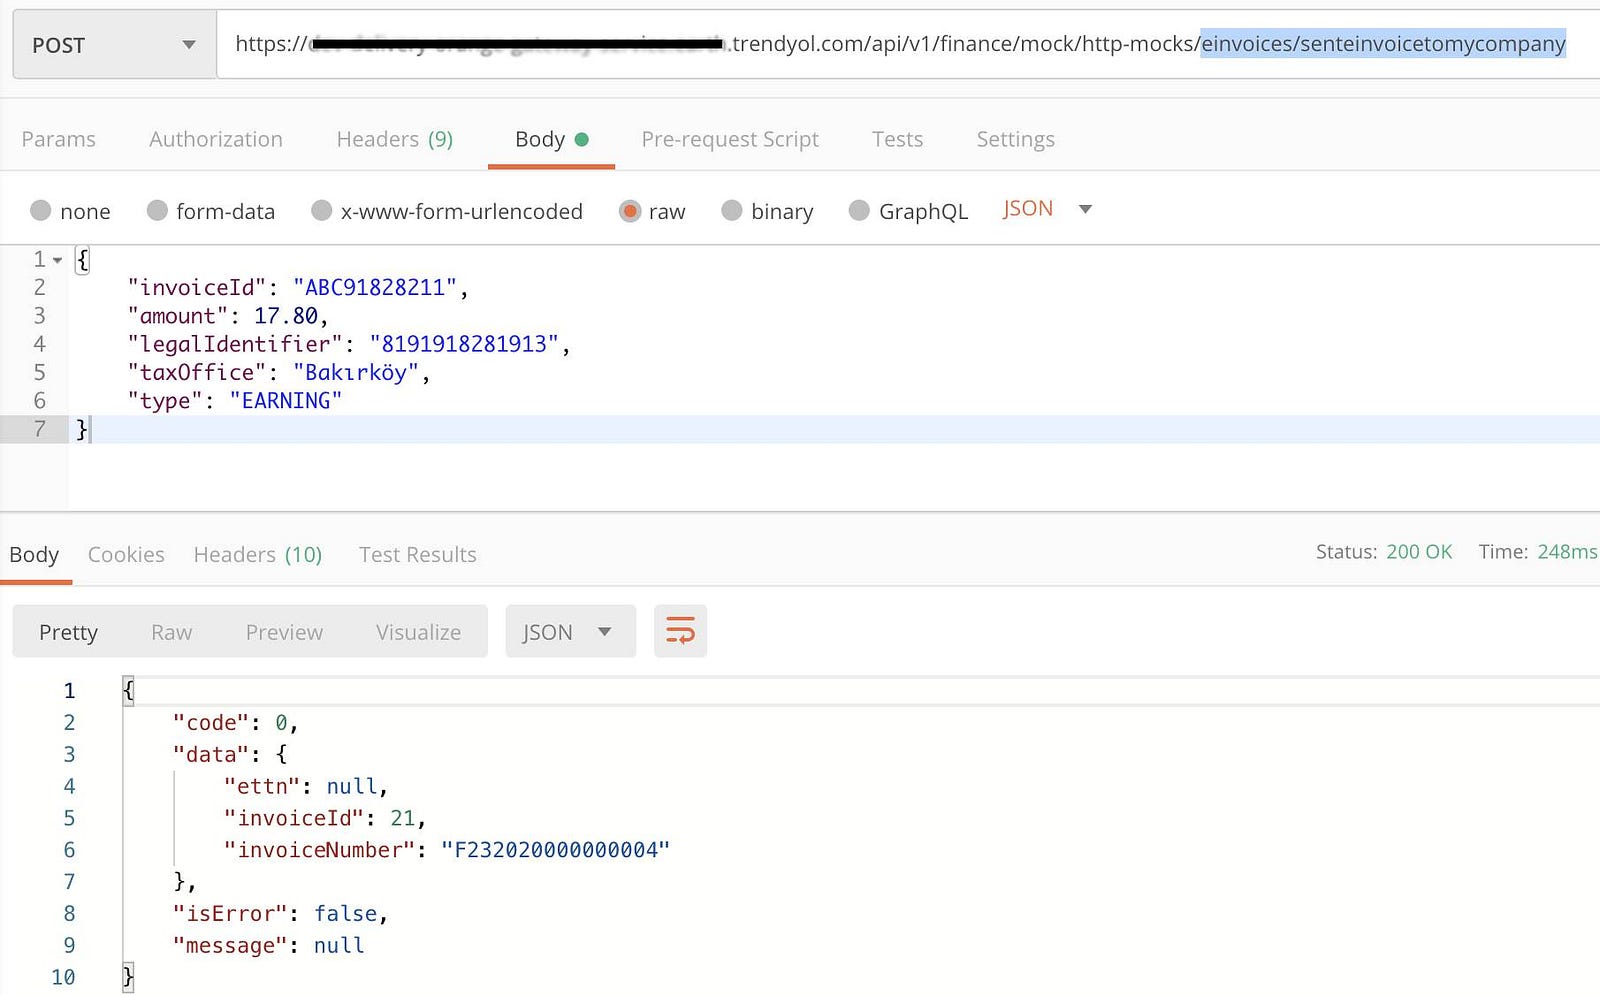Choose form-data body type
The width and height of the screenshot is (1600, 995).
pyautogui.click(x=157, y=210)
